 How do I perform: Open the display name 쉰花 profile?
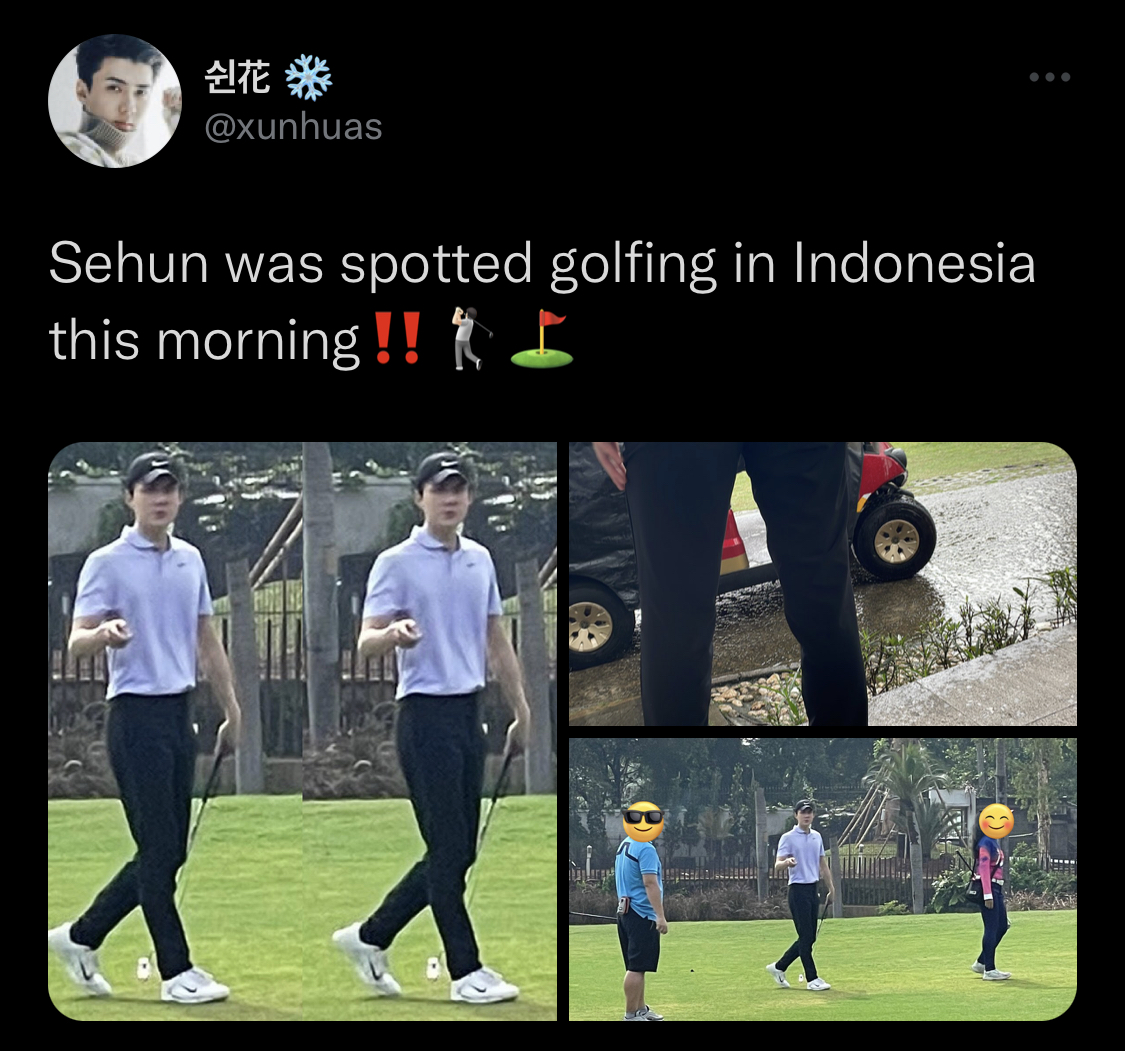237,77
